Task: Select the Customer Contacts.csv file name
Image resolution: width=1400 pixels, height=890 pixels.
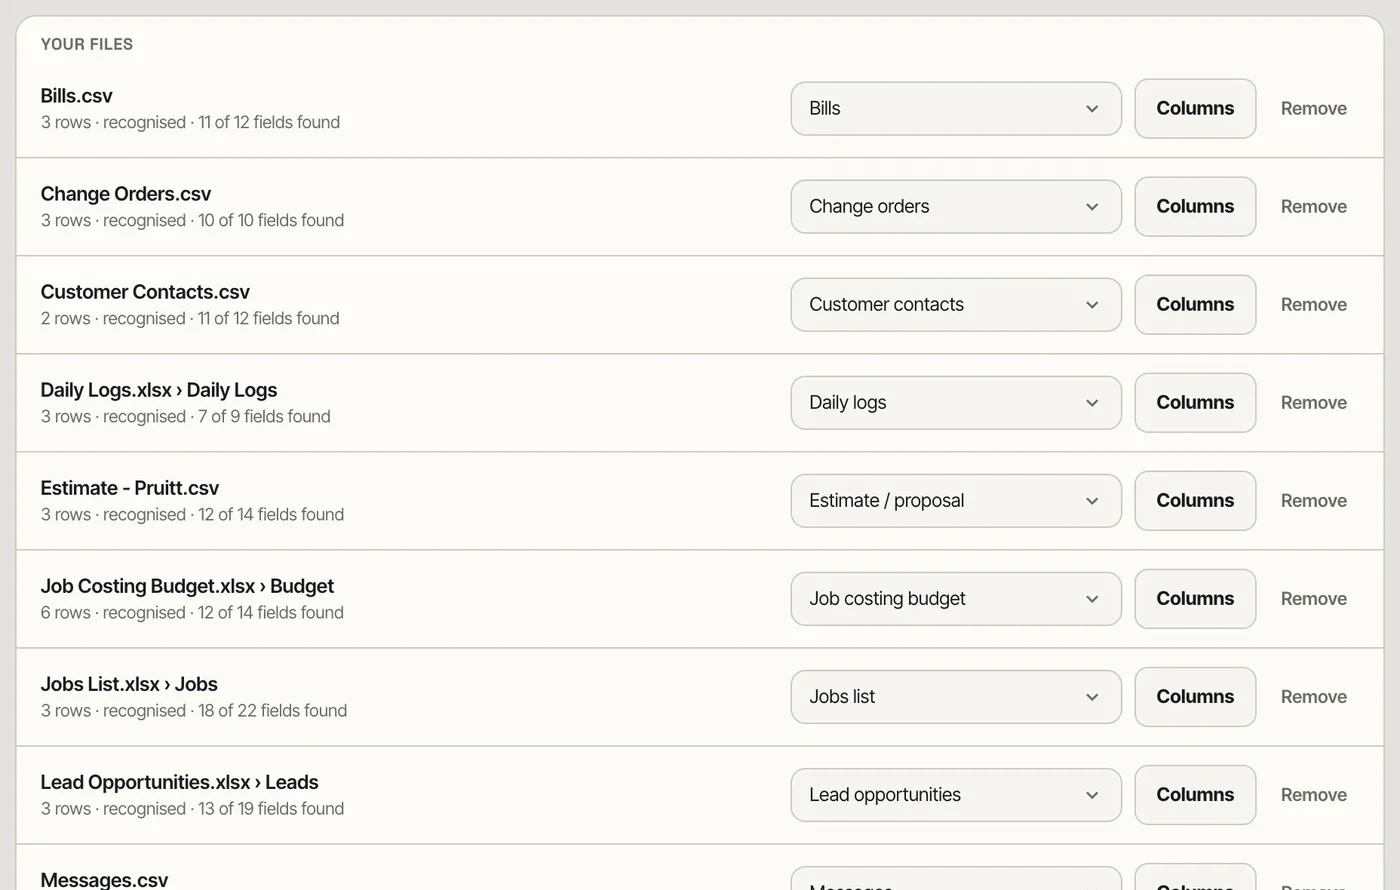Action: (x=145, y=292)
